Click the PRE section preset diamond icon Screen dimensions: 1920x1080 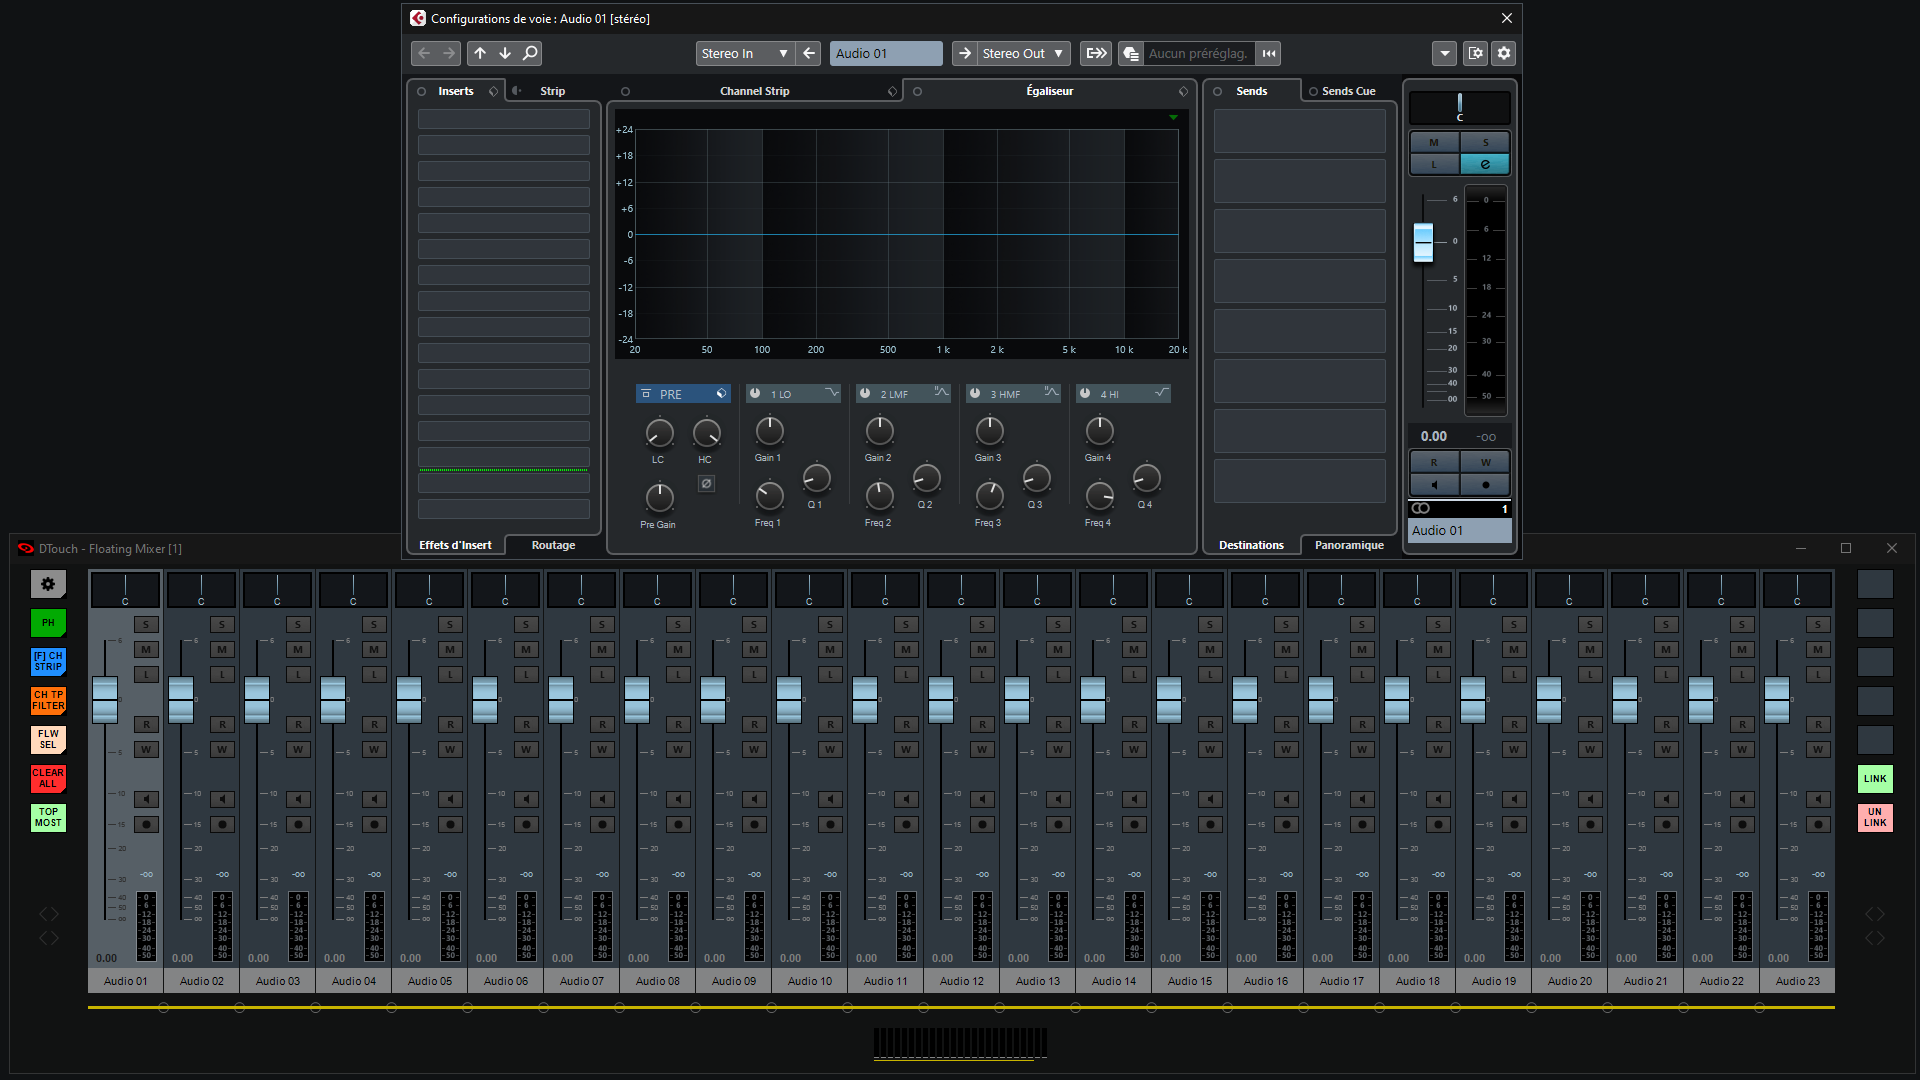click(721, 393)
